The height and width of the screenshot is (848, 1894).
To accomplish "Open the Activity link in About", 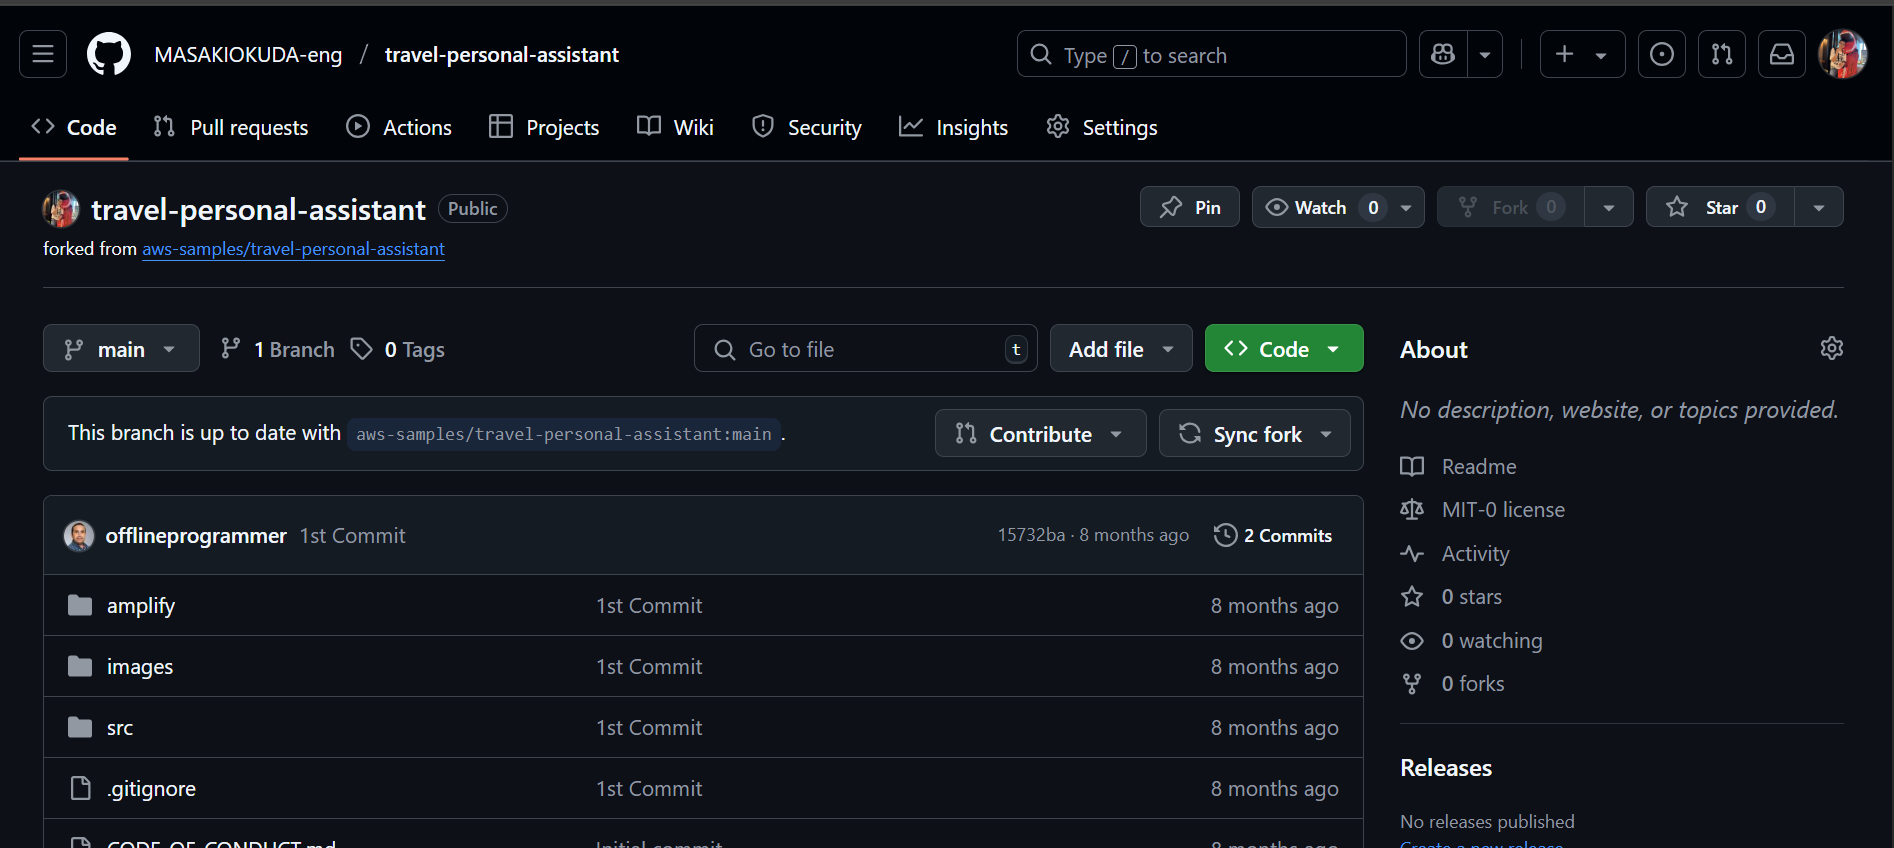I will (1455, 554).
